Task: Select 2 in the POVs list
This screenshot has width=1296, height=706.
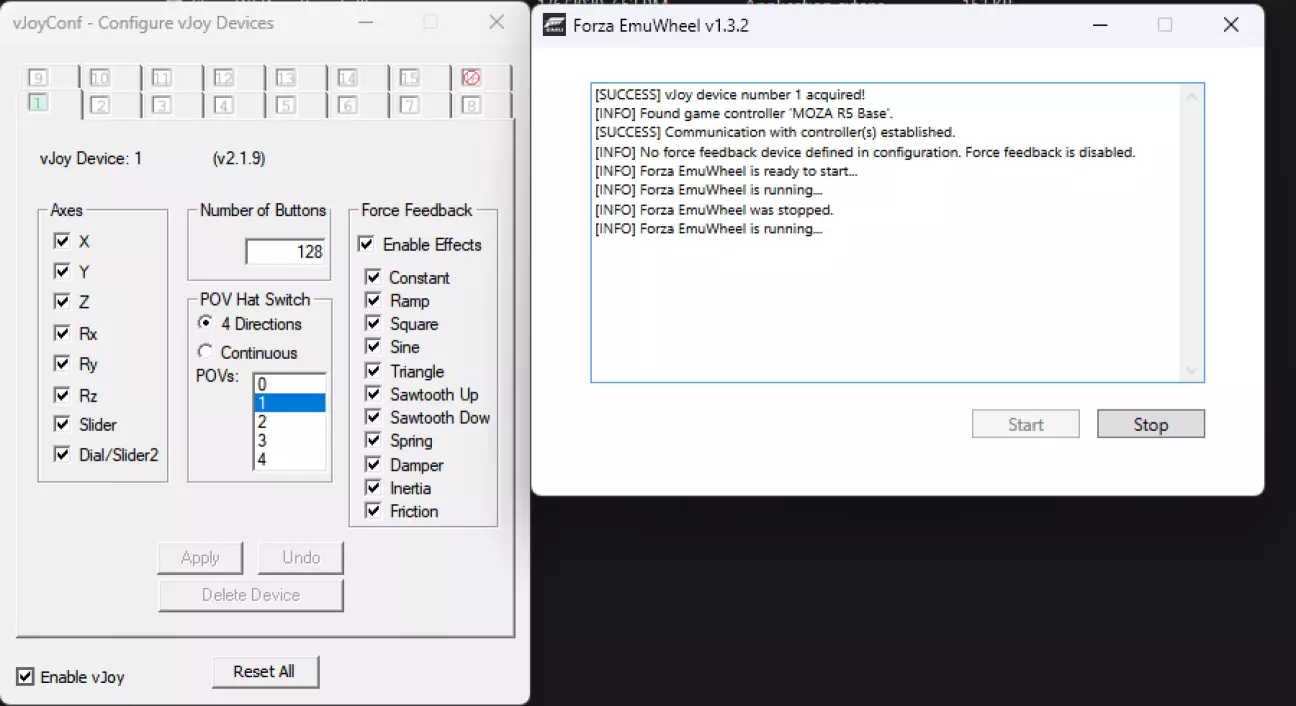Action: [x=289, y=422]
